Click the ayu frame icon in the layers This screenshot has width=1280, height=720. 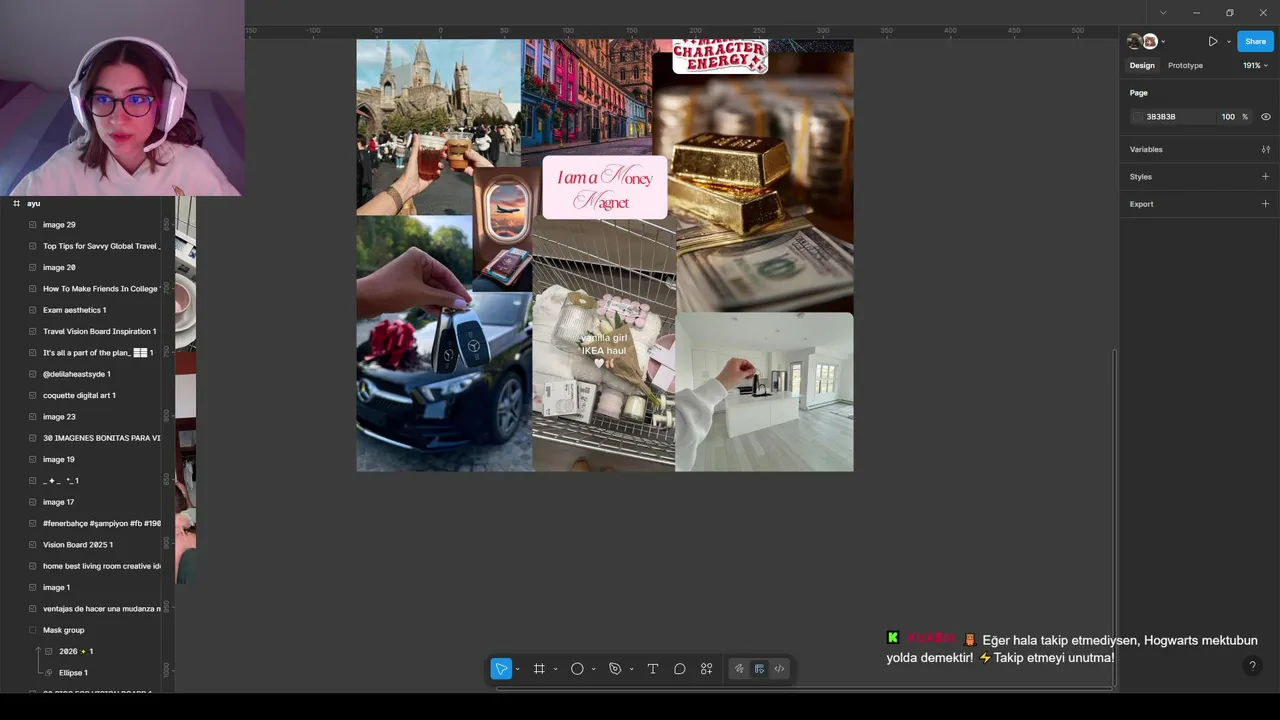pos(16,203)
